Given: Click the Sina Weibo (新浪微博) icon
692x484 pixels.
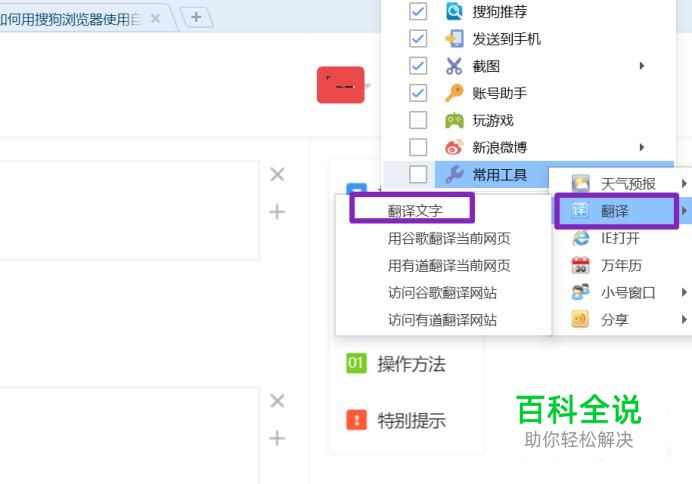Looking at the screenshot, I should pyautogui.click(x=454, y=147).
